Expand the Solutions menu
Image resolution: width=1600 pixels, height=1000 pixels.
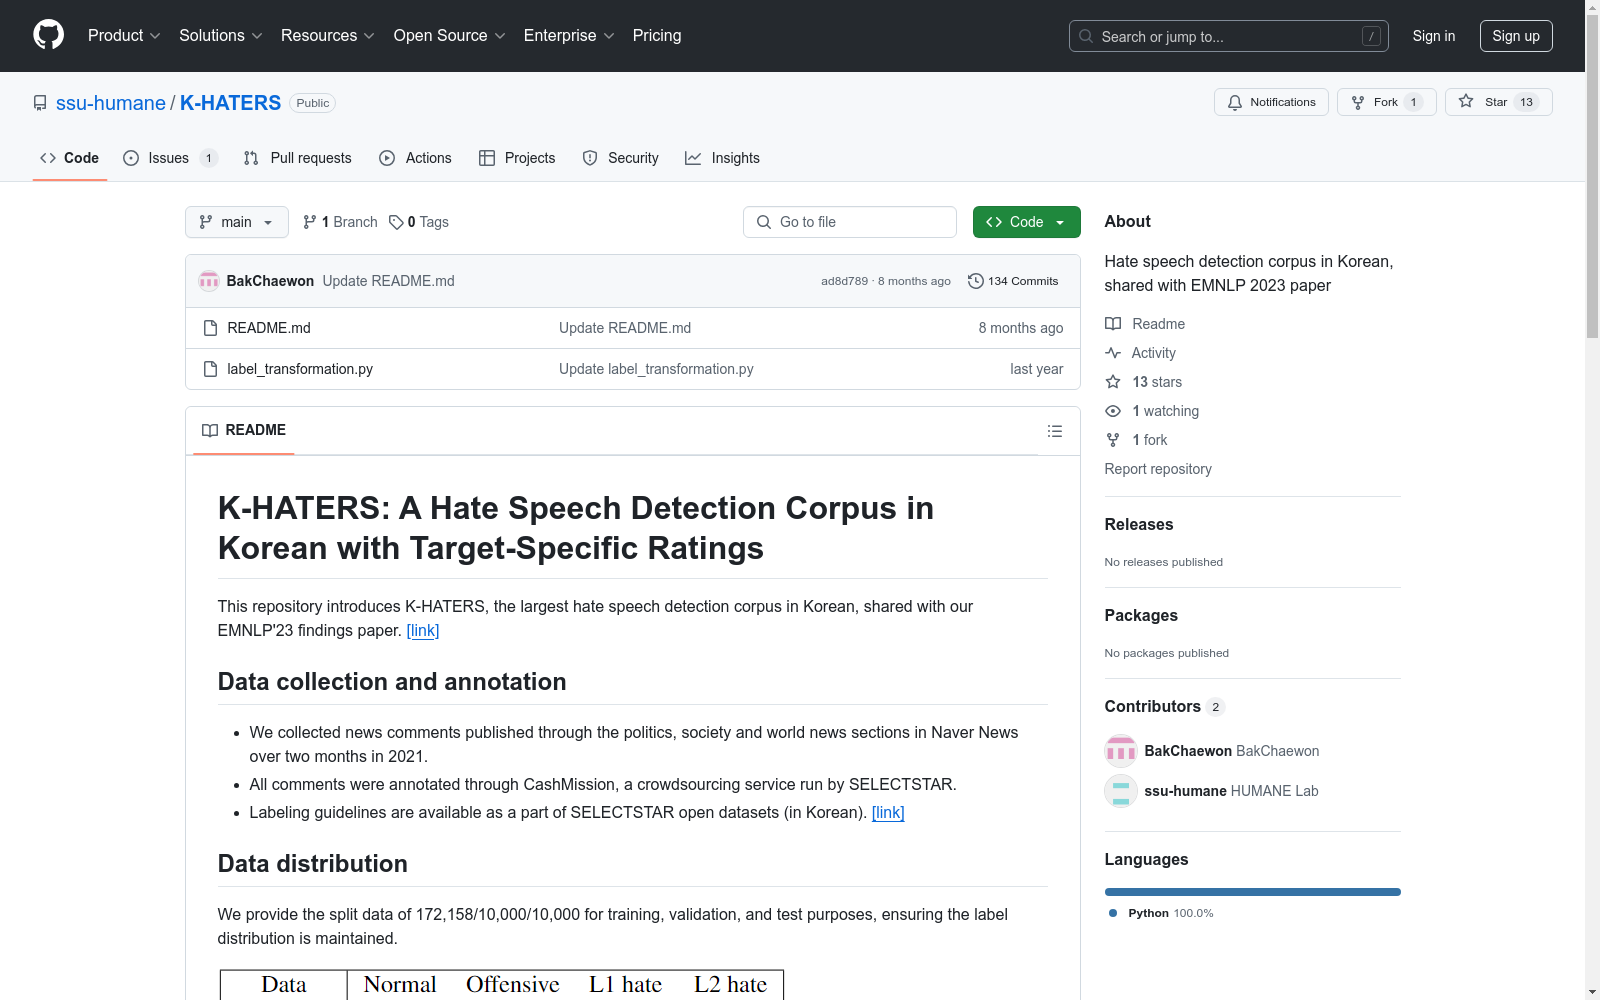[x=221, y=36]
